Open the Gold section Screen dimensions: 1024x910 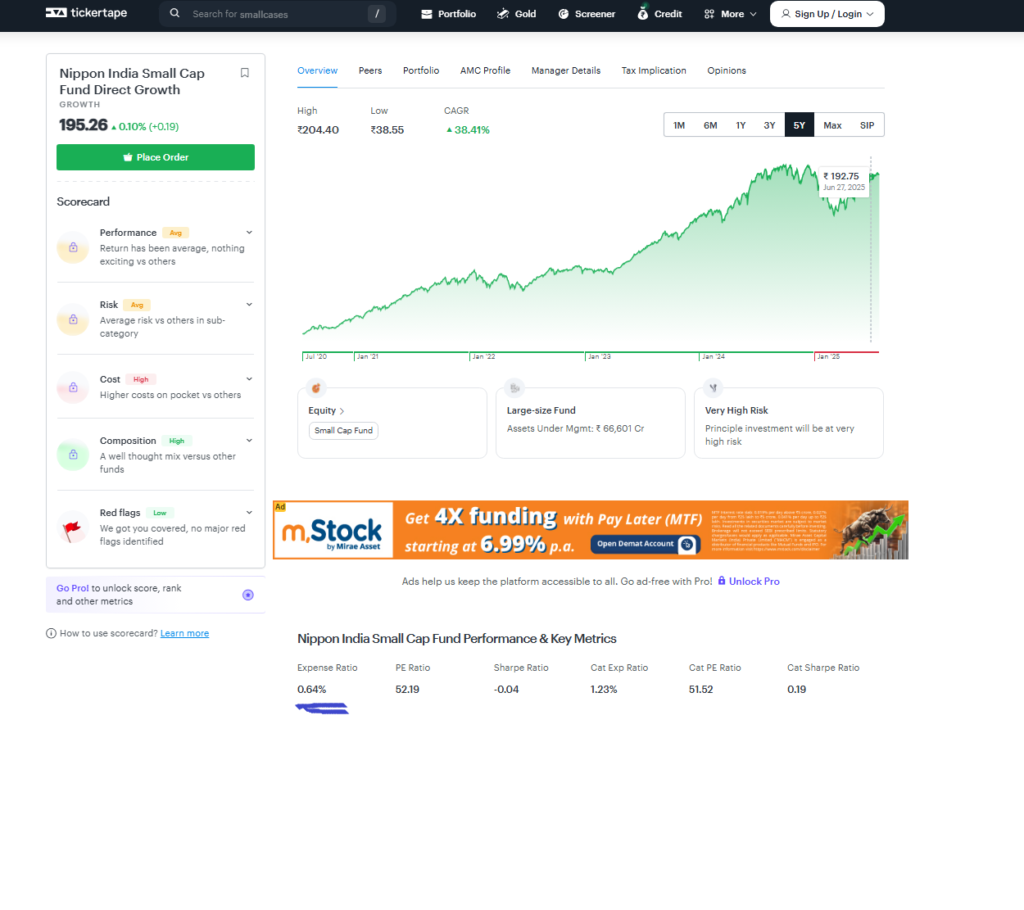(x=517, y=14)
